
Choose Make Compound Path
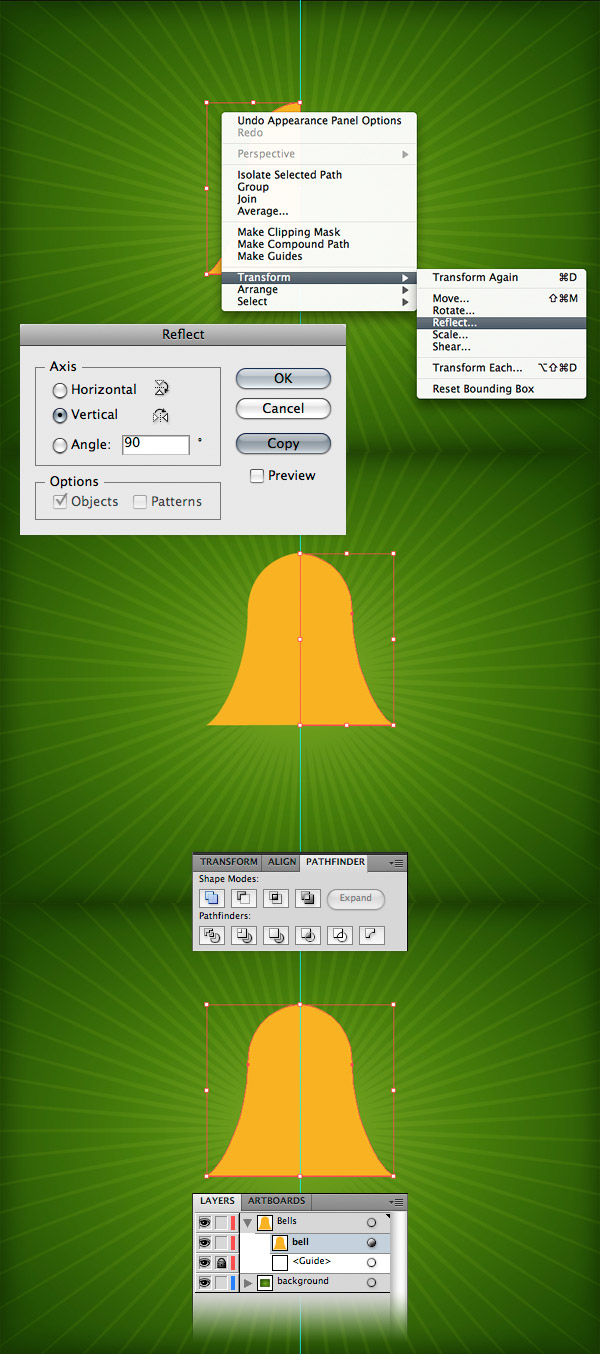pos(318,244)
